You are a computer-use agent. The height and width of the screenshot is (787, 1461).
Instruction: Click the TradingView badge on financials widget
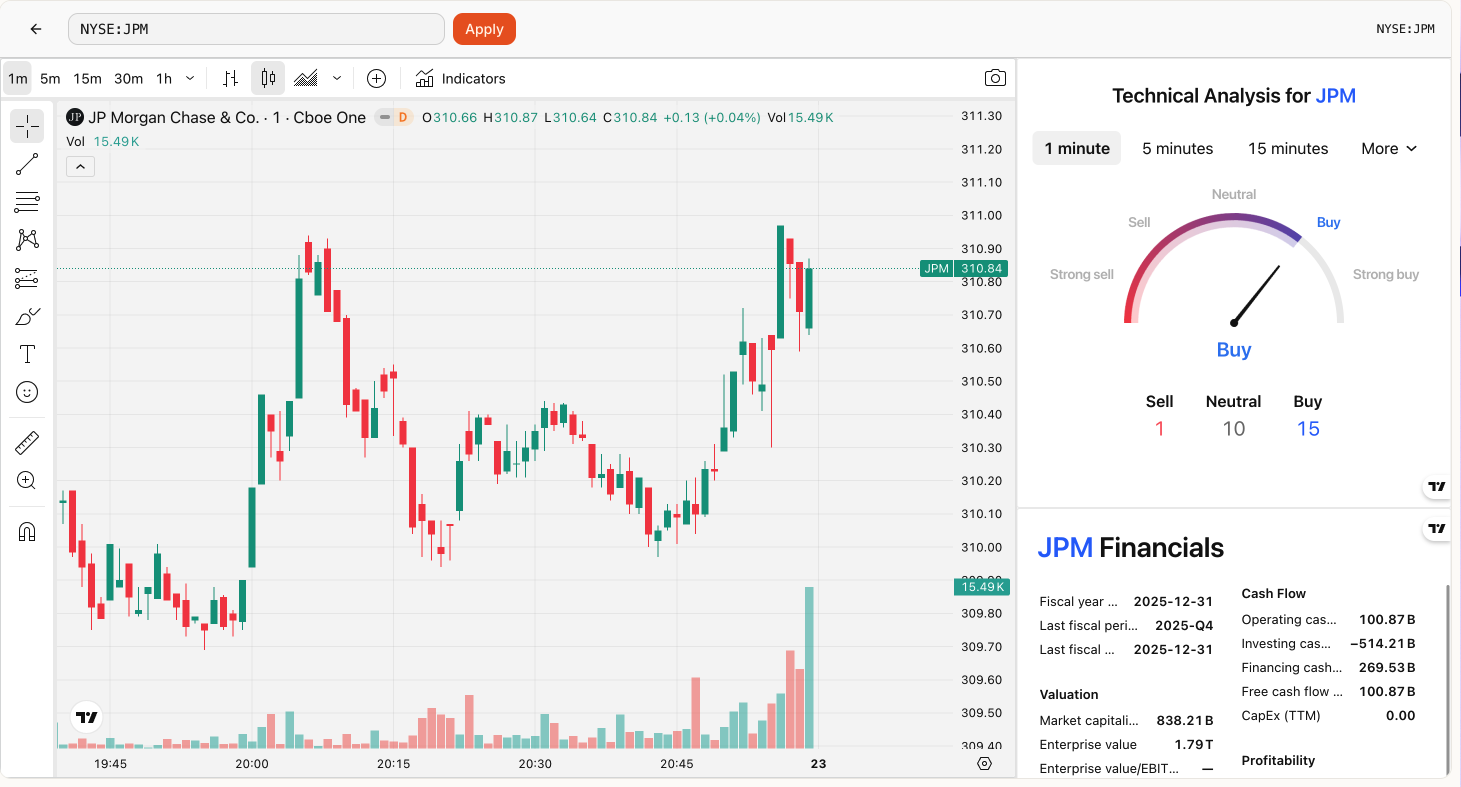tap(1437, 528)
